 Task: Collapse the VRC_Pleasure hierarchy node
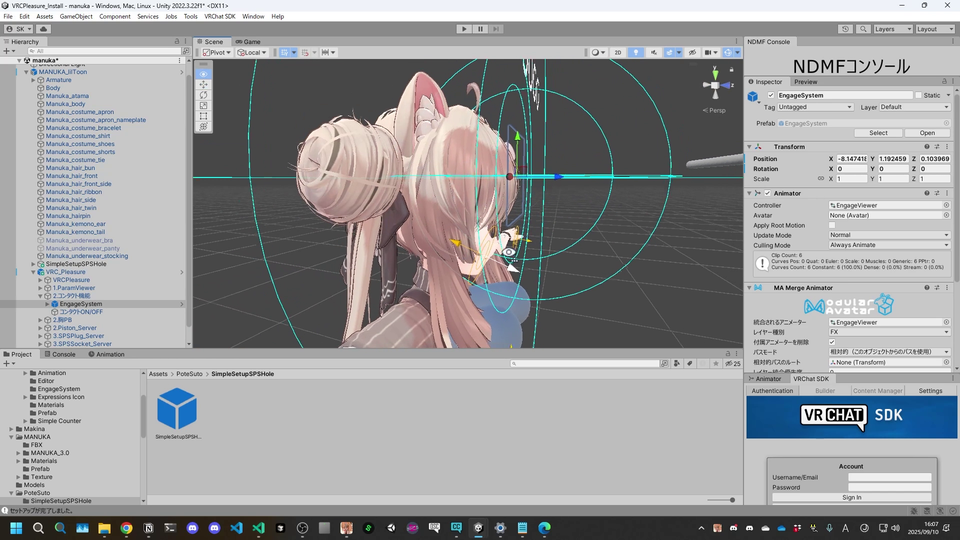point(34,272)
